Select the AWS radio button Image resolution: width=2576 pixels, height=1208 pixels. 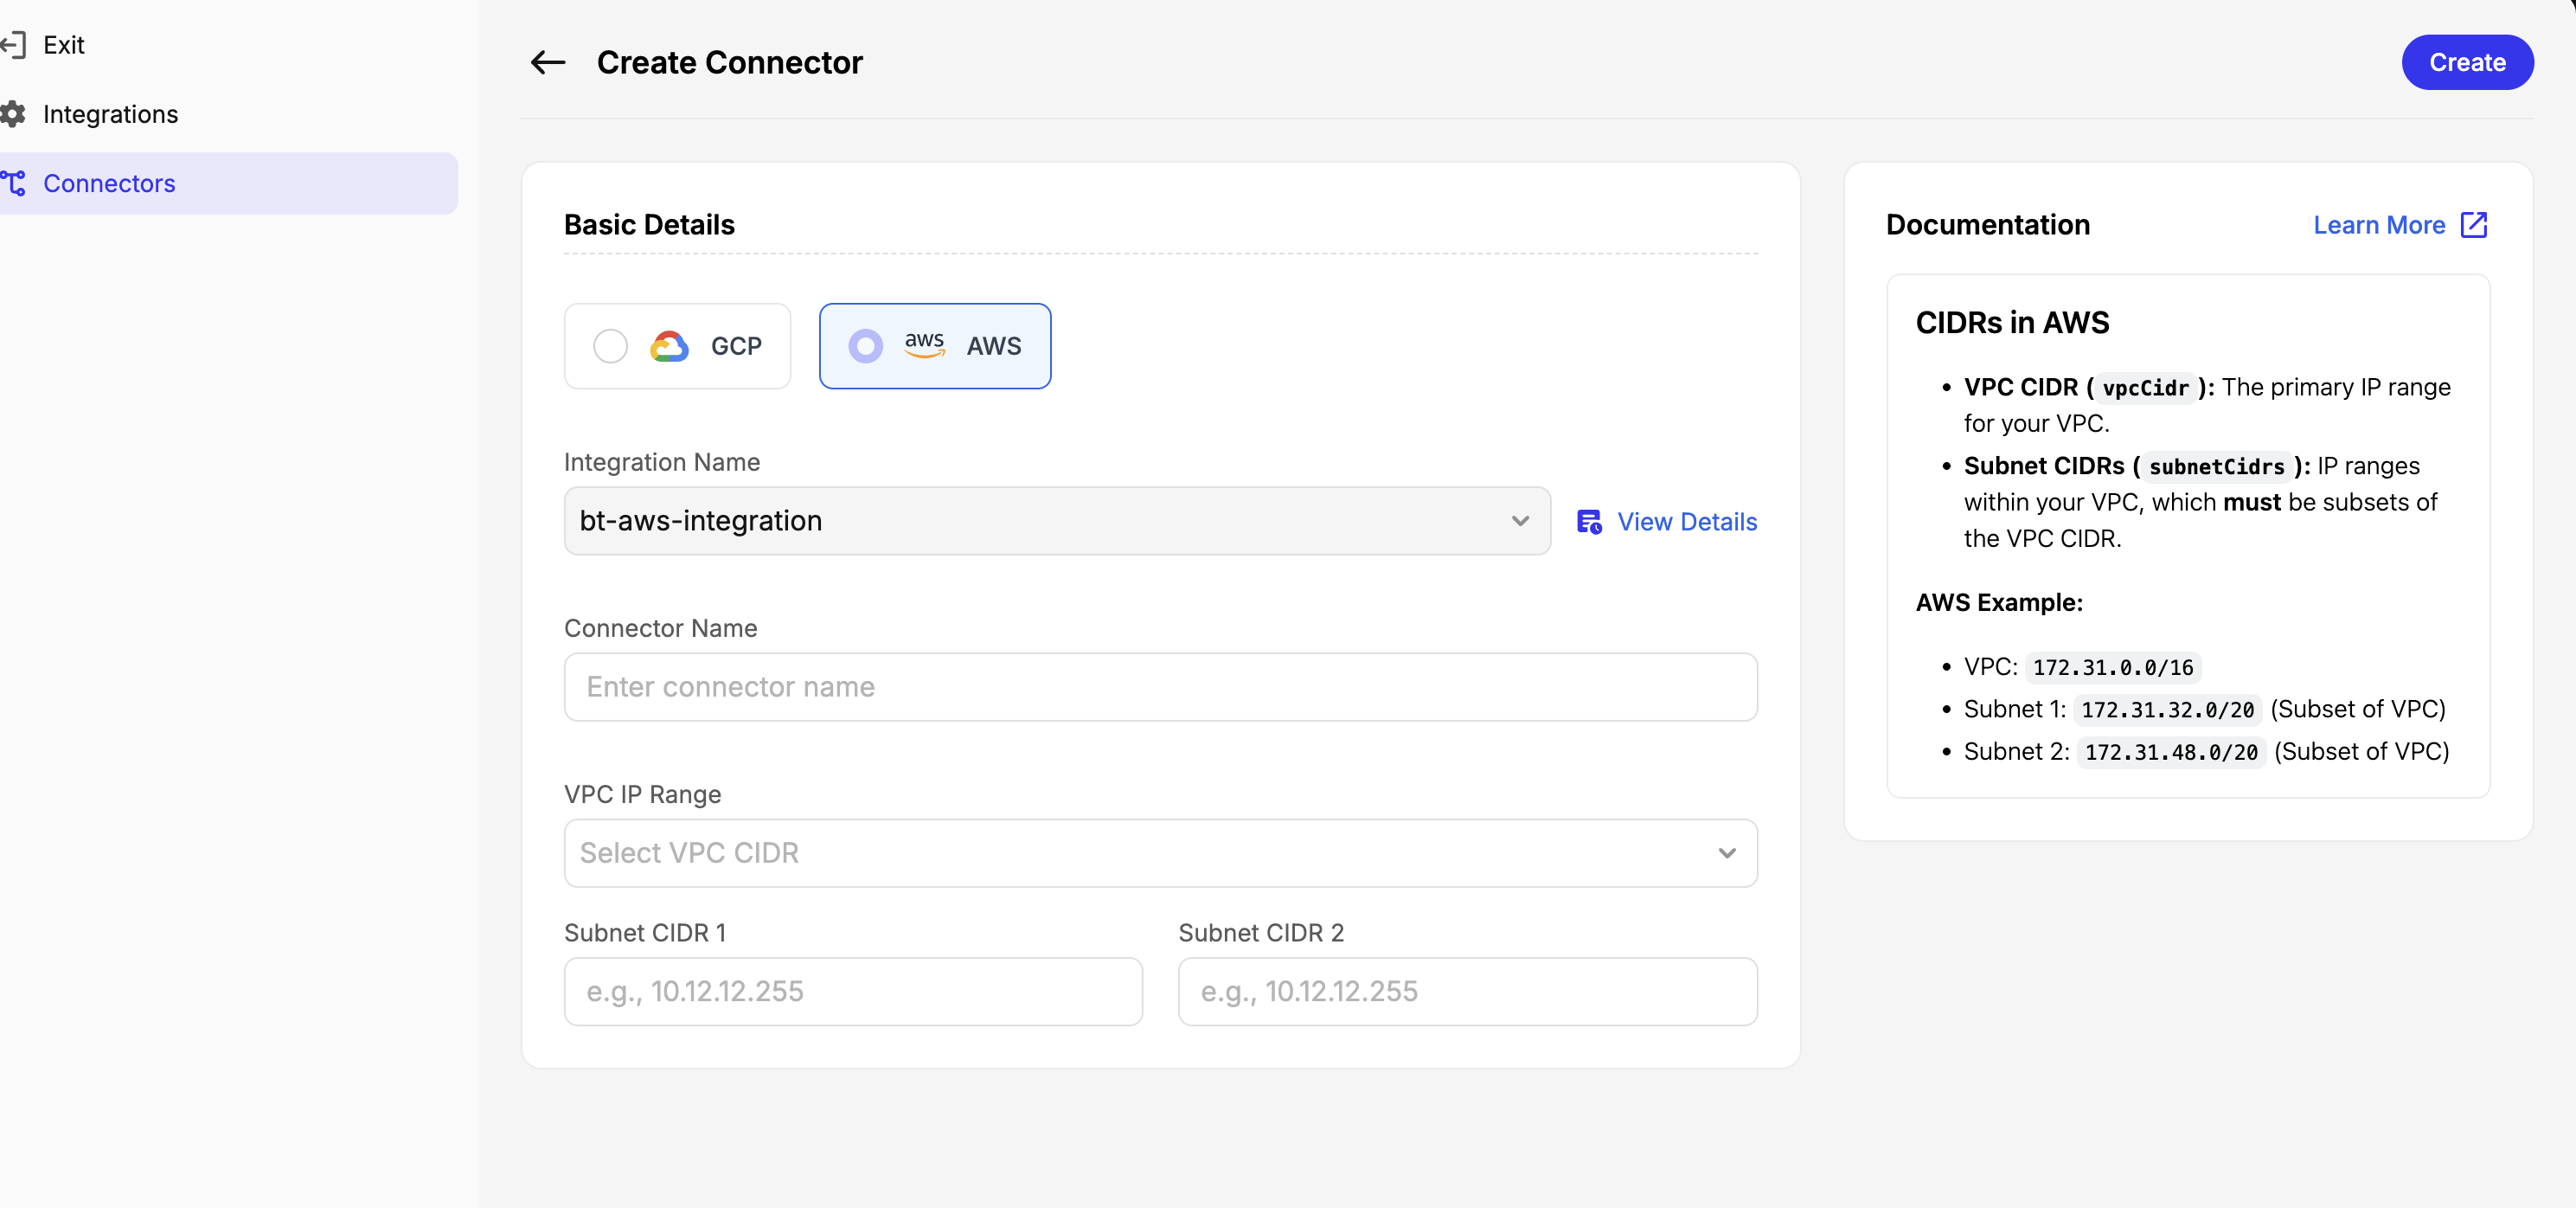[x=865, y=346]
